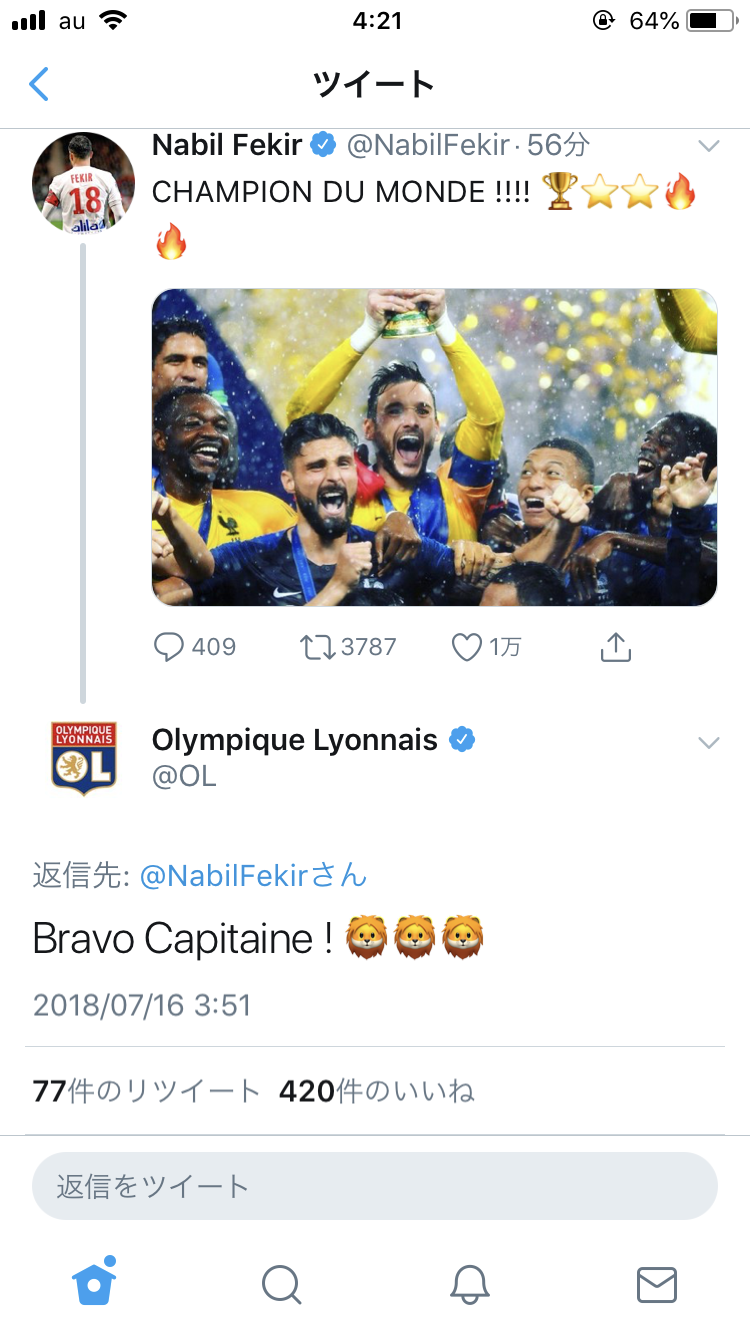Open the World Cup celebration photo
Viewport: 750px width, 1334px height.
pyautogui.click(x=434, y=447)
